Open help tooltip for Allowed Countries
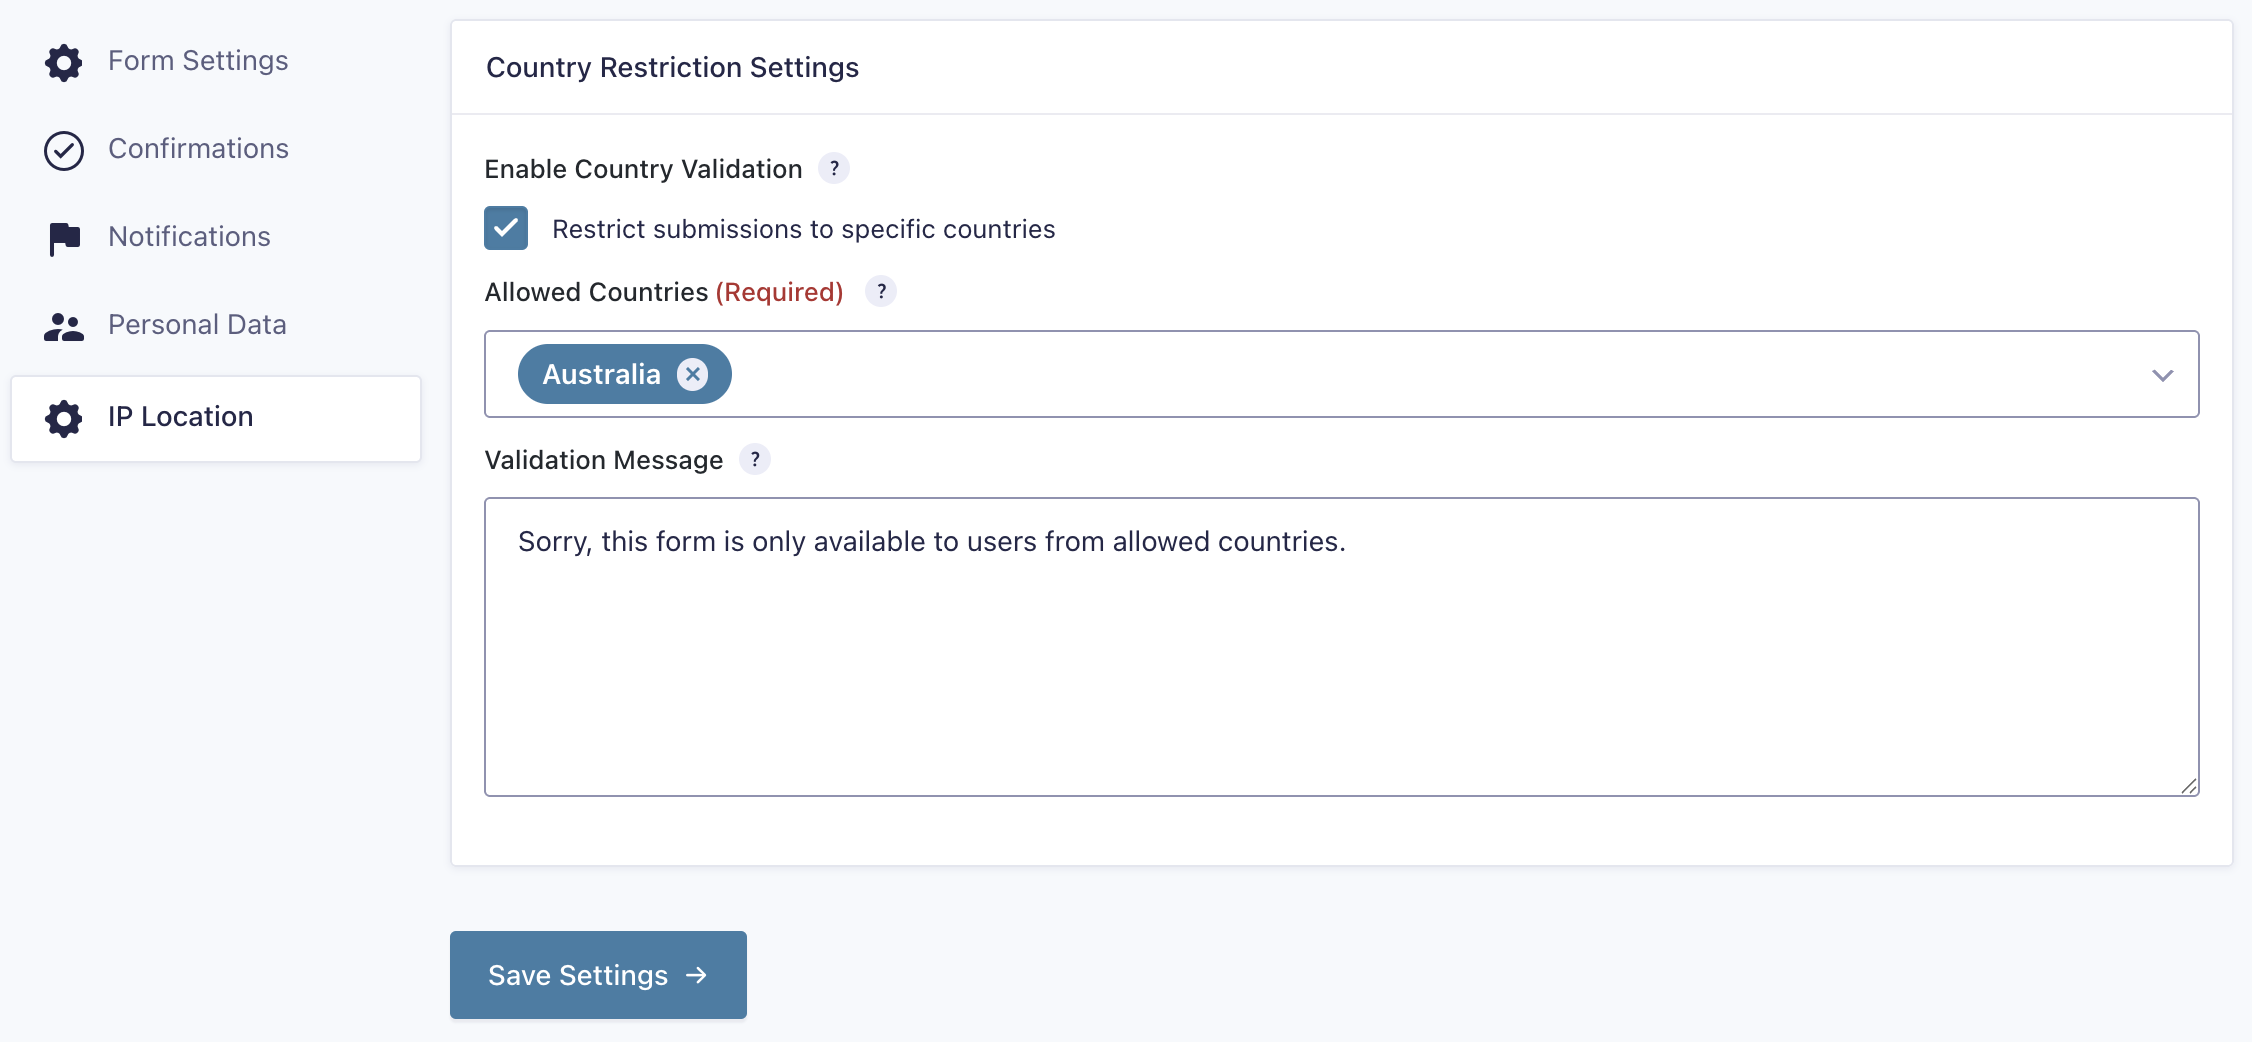 (881, 291)
